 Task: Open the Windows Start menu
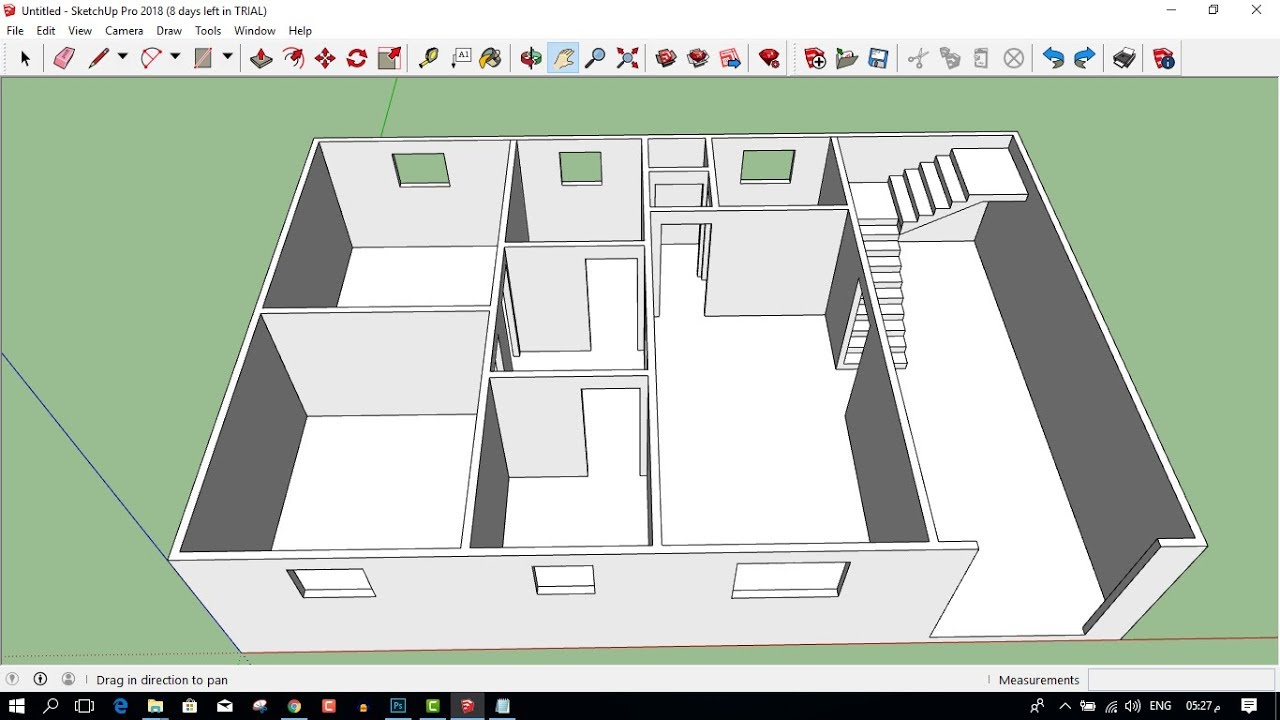[17, 706]
